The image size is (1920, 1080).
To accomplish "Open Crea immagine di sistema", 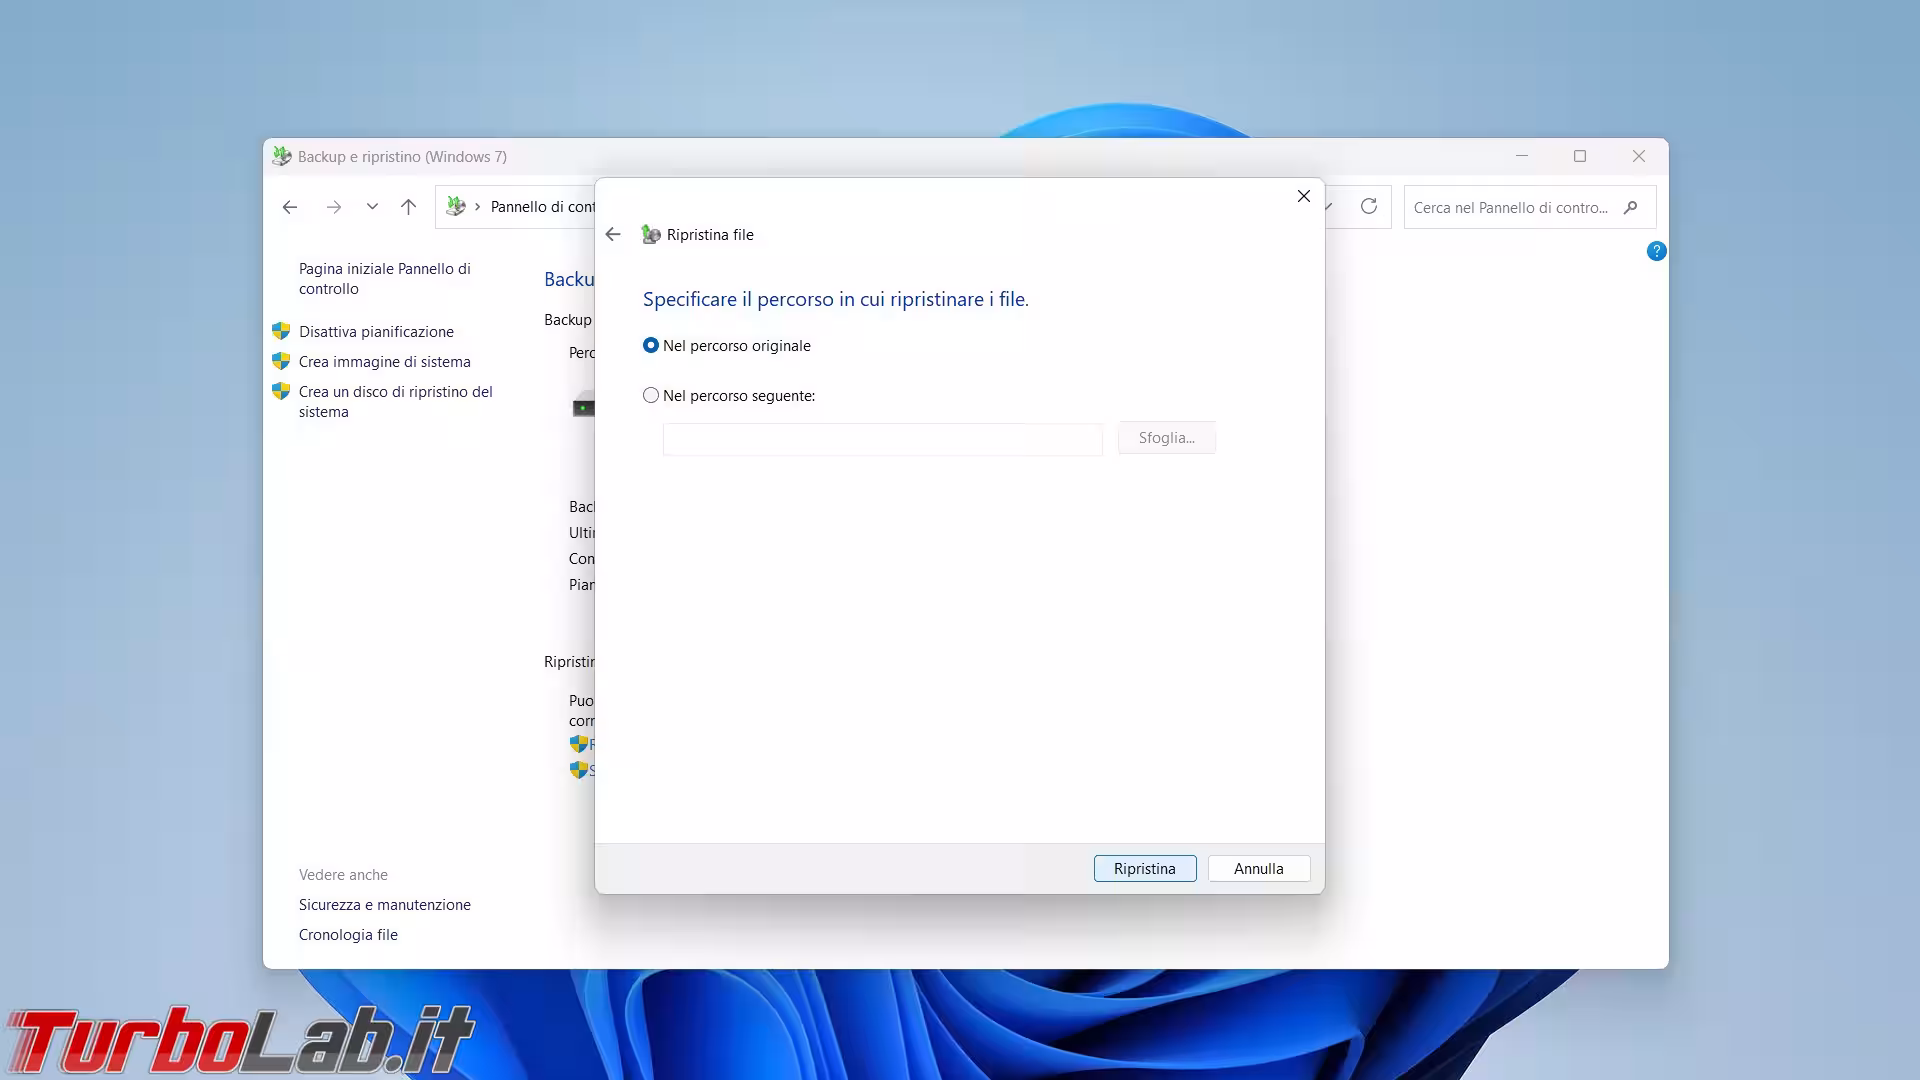I will tap(384, 362).
